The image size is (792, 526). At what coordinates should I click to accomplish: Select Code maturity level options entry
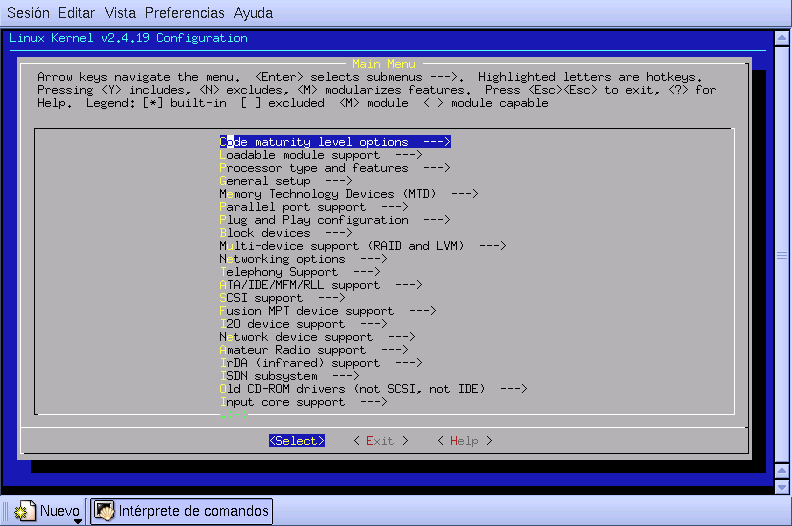[x=335, y=142]
